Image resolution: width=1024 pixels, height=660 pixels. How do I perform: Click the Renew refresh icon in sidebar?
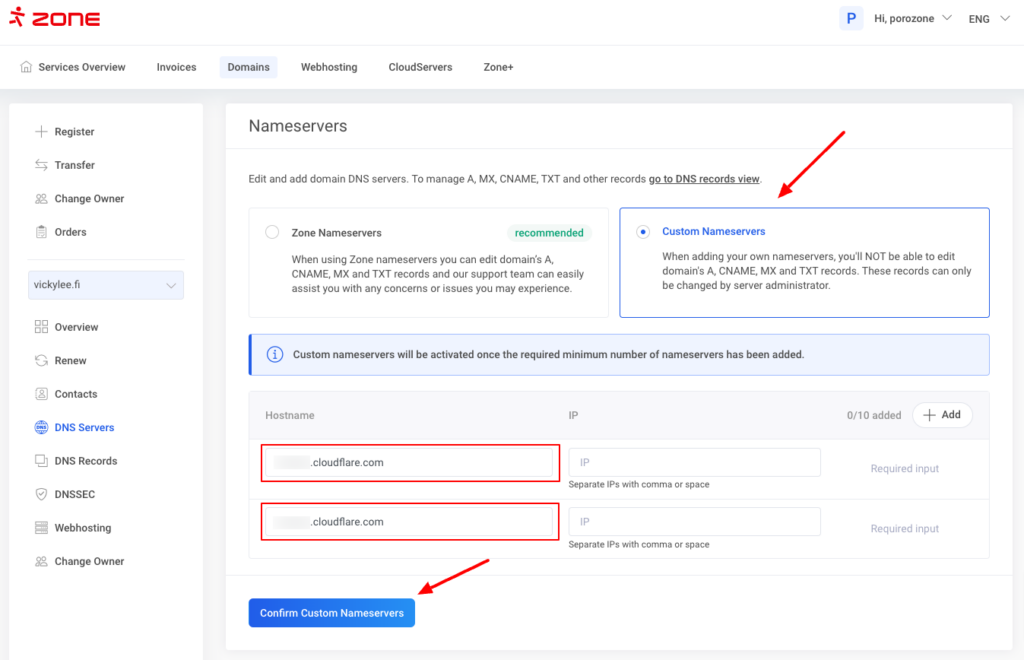tap(41, 361)
